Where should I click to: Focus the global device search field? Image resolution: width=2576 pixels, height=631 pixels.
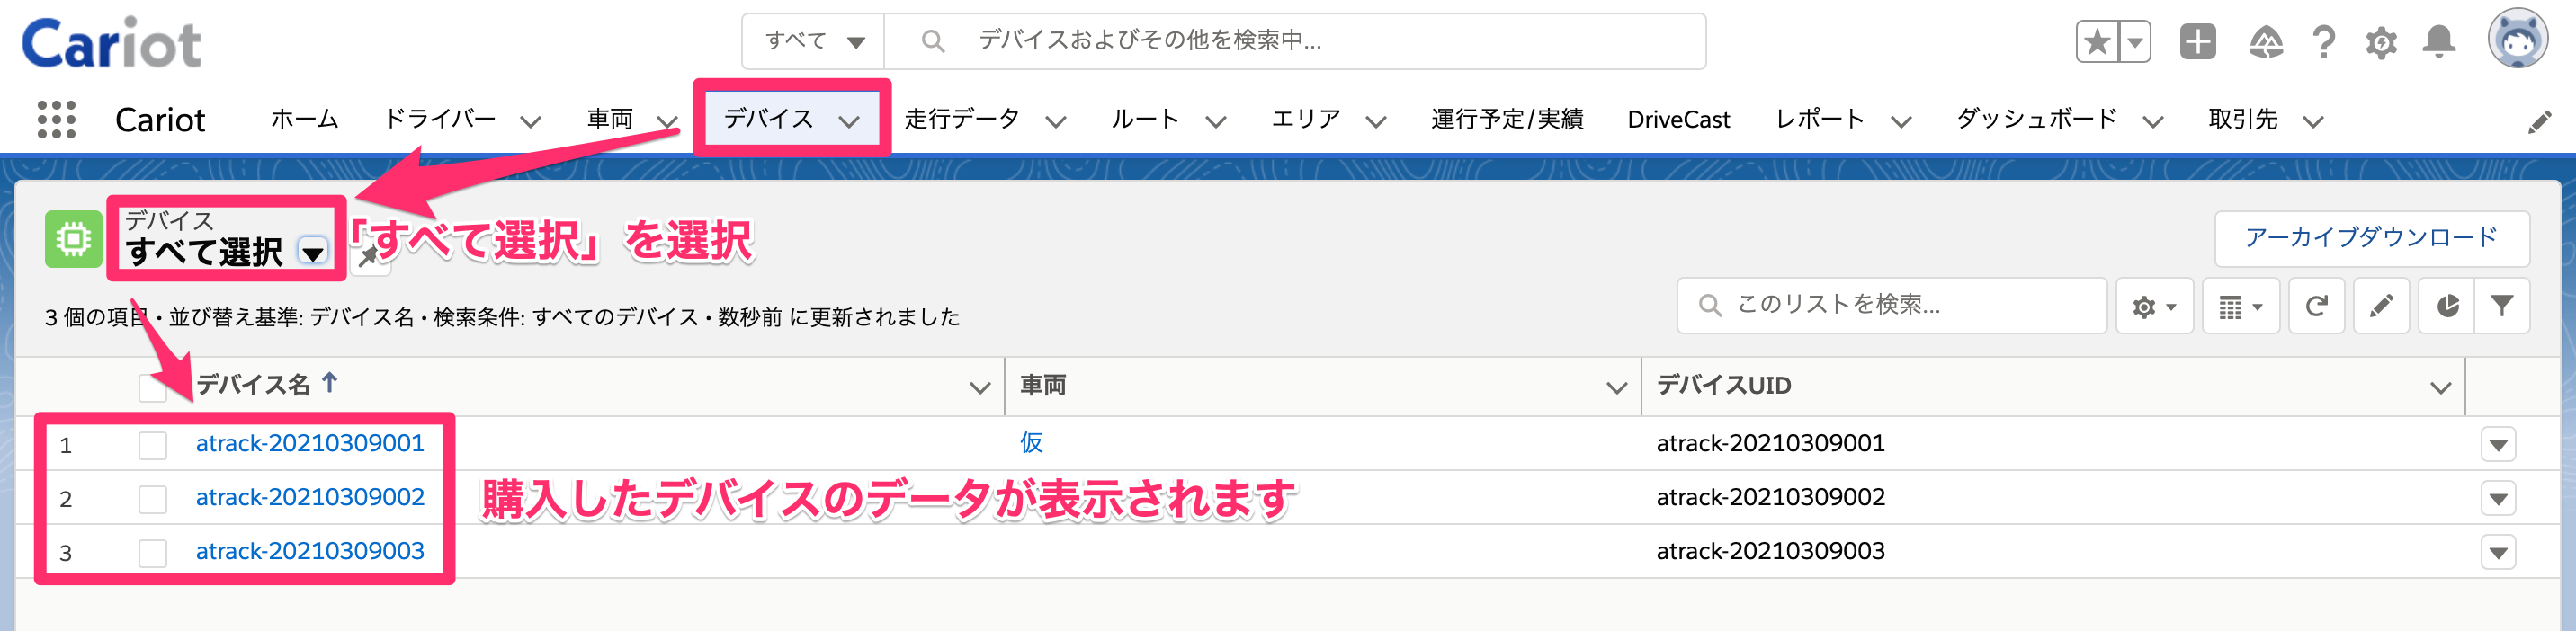coord(1295,41)
